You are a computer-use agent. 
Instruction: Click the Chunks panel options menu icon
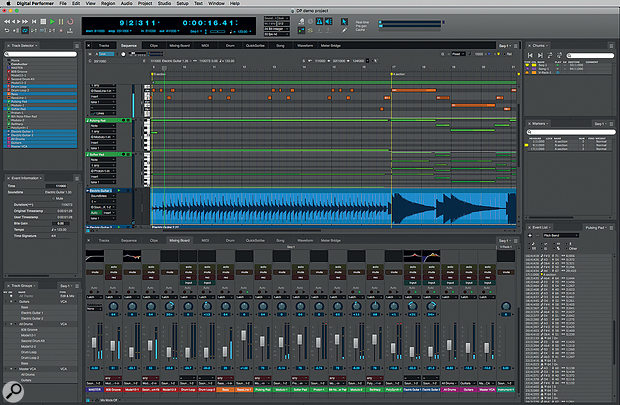(611, 46)
